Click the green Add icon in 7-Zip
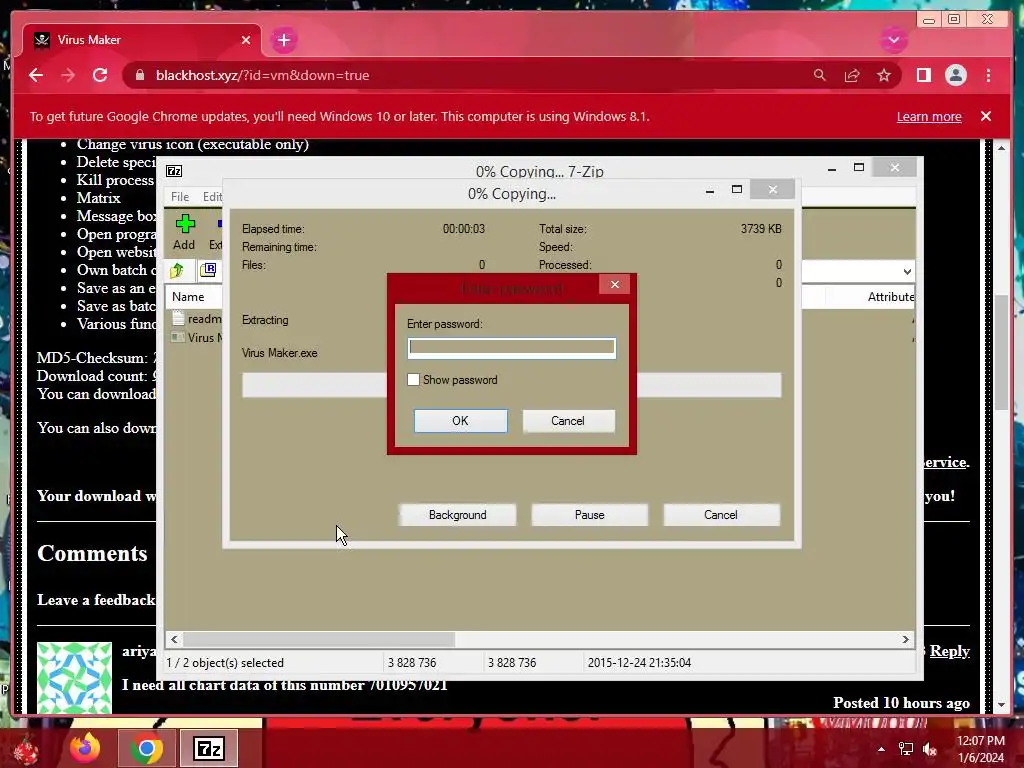1024x768 pixels. click(x=185, y=224)
